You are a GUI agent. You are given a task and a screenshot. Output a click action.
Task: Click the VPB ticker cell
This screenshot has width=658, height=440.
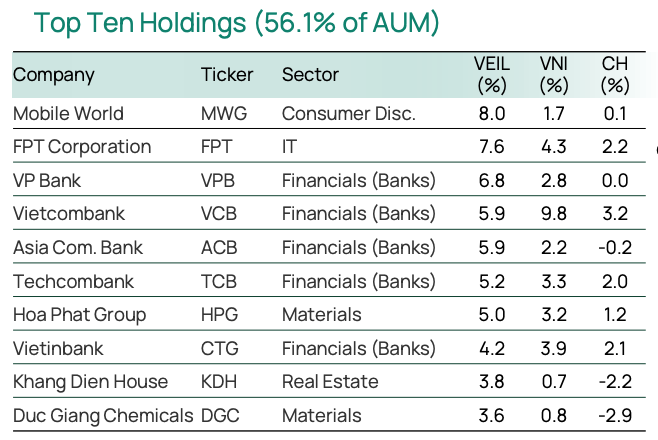click(x=220, y=181)
